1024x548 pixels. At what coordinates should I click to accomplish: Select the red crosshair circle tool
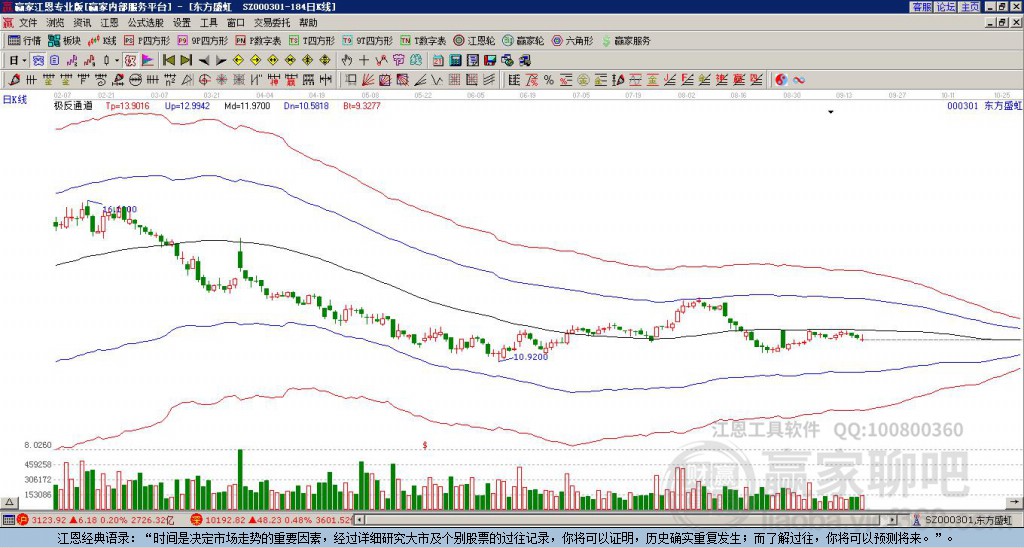click(204, 80)
